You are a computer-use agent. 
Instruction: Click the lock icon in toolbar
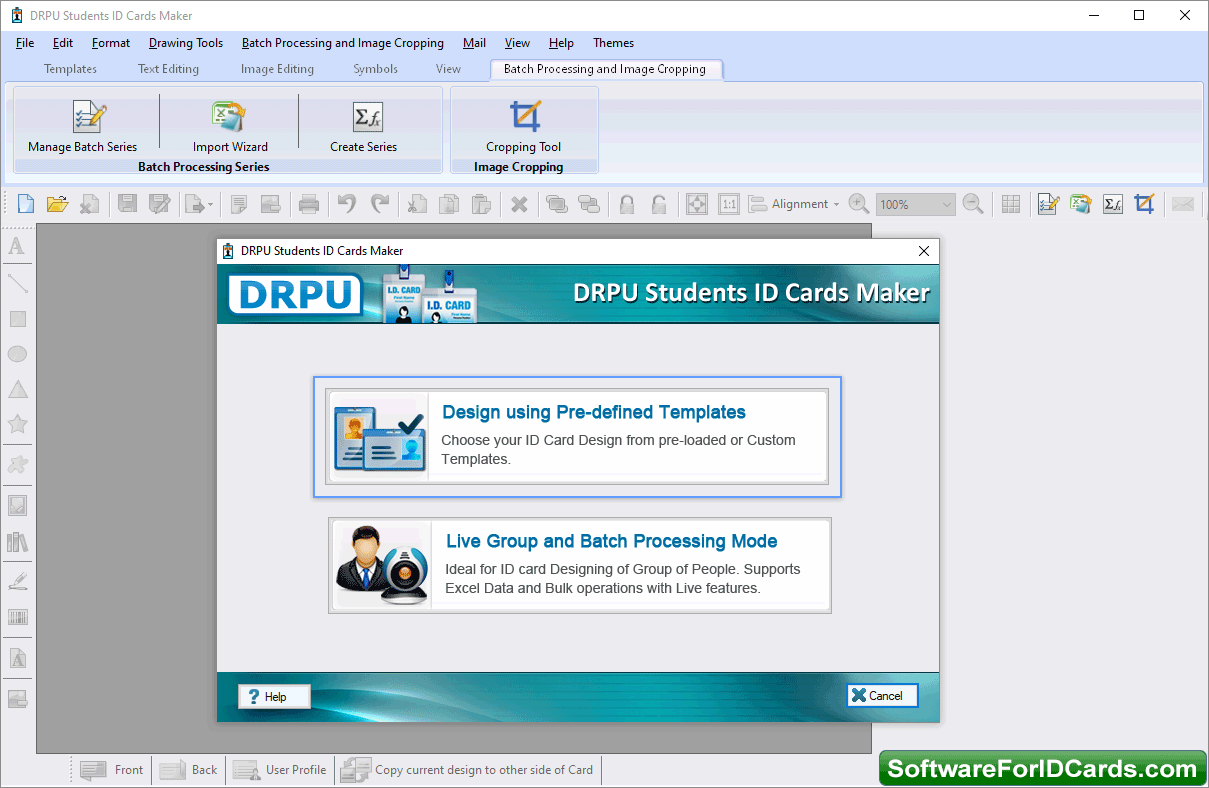[627, 204]
